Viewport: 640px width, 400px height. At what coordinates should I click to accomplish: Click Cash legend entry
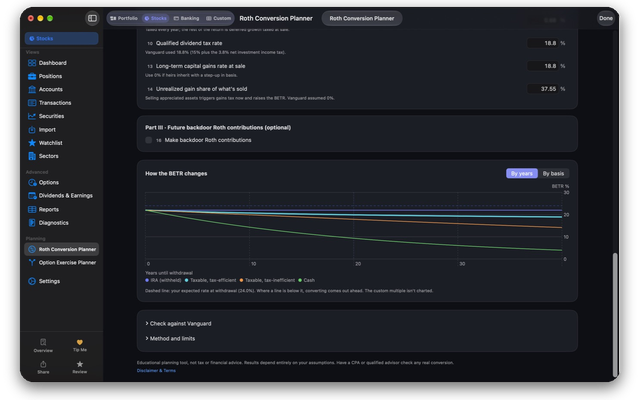click(x=306, y=280)
